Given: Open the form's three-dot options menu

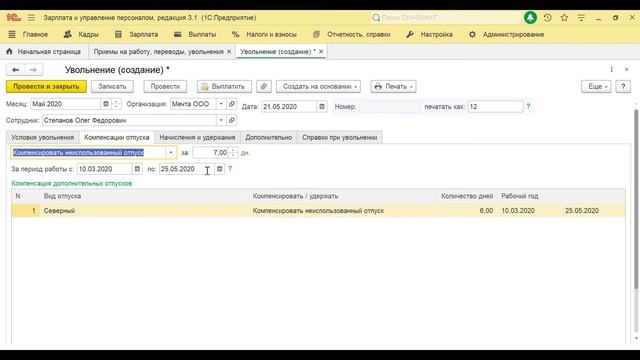Looking at the screenshot, I should pos(611,70).
